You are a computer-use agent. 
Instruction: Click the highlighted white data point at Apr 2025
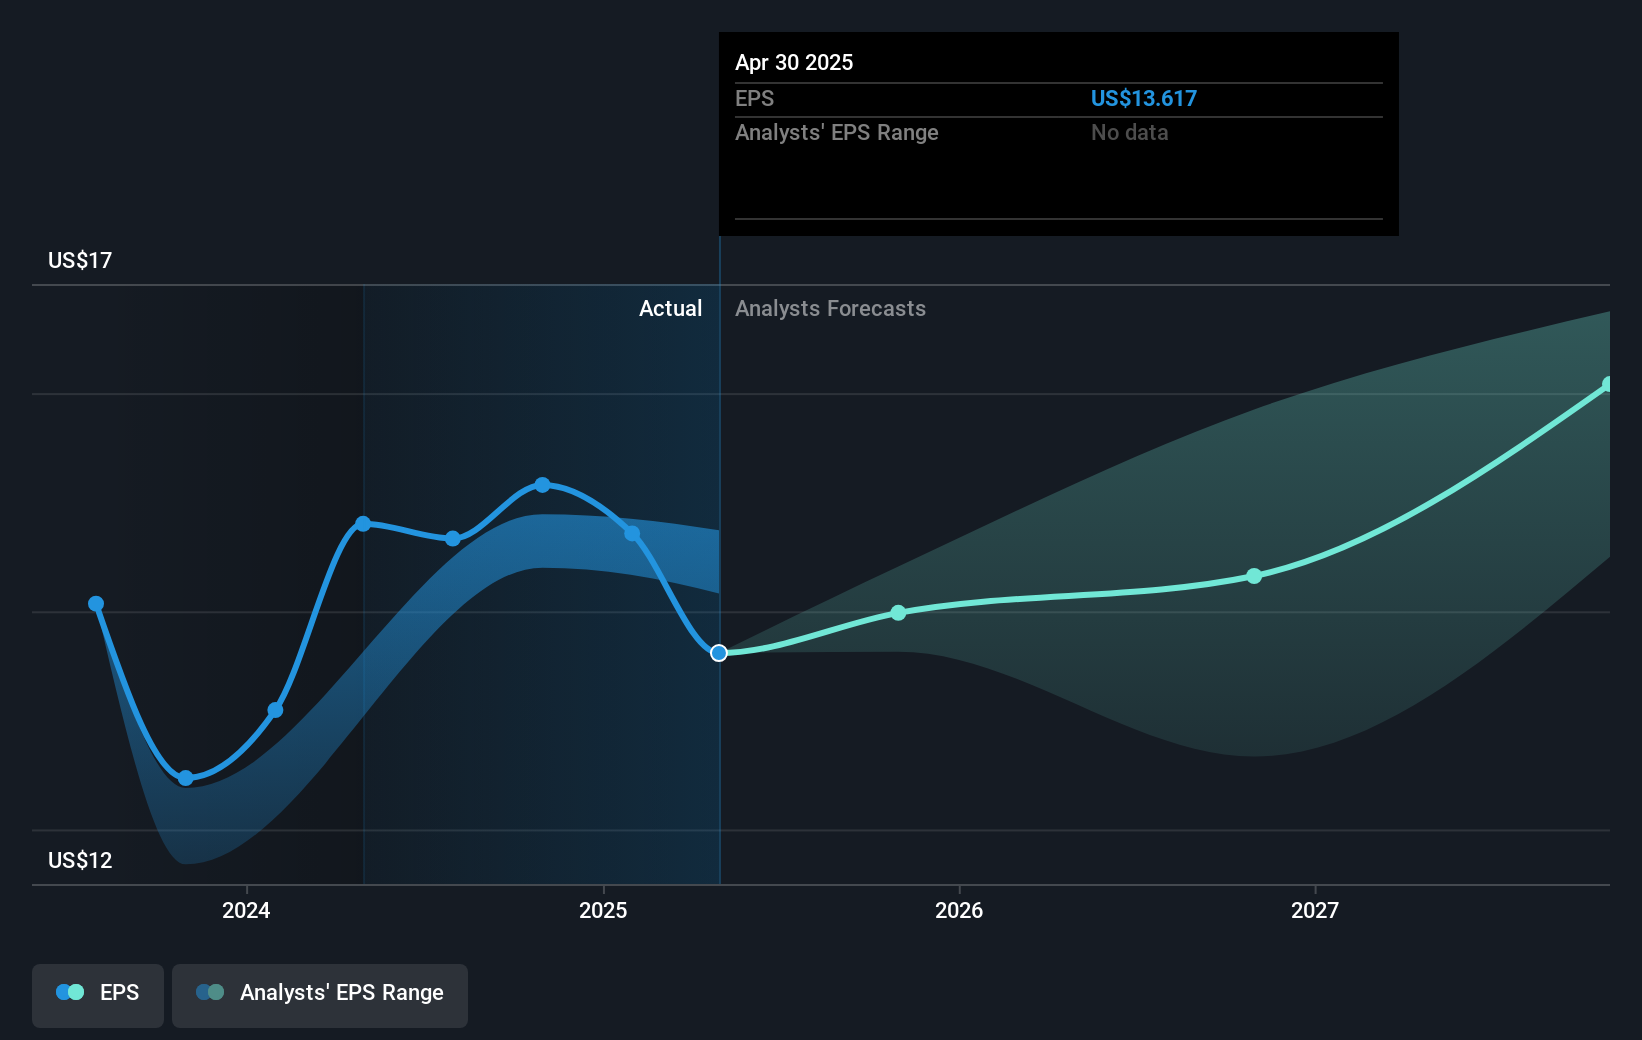click(718, 653)
